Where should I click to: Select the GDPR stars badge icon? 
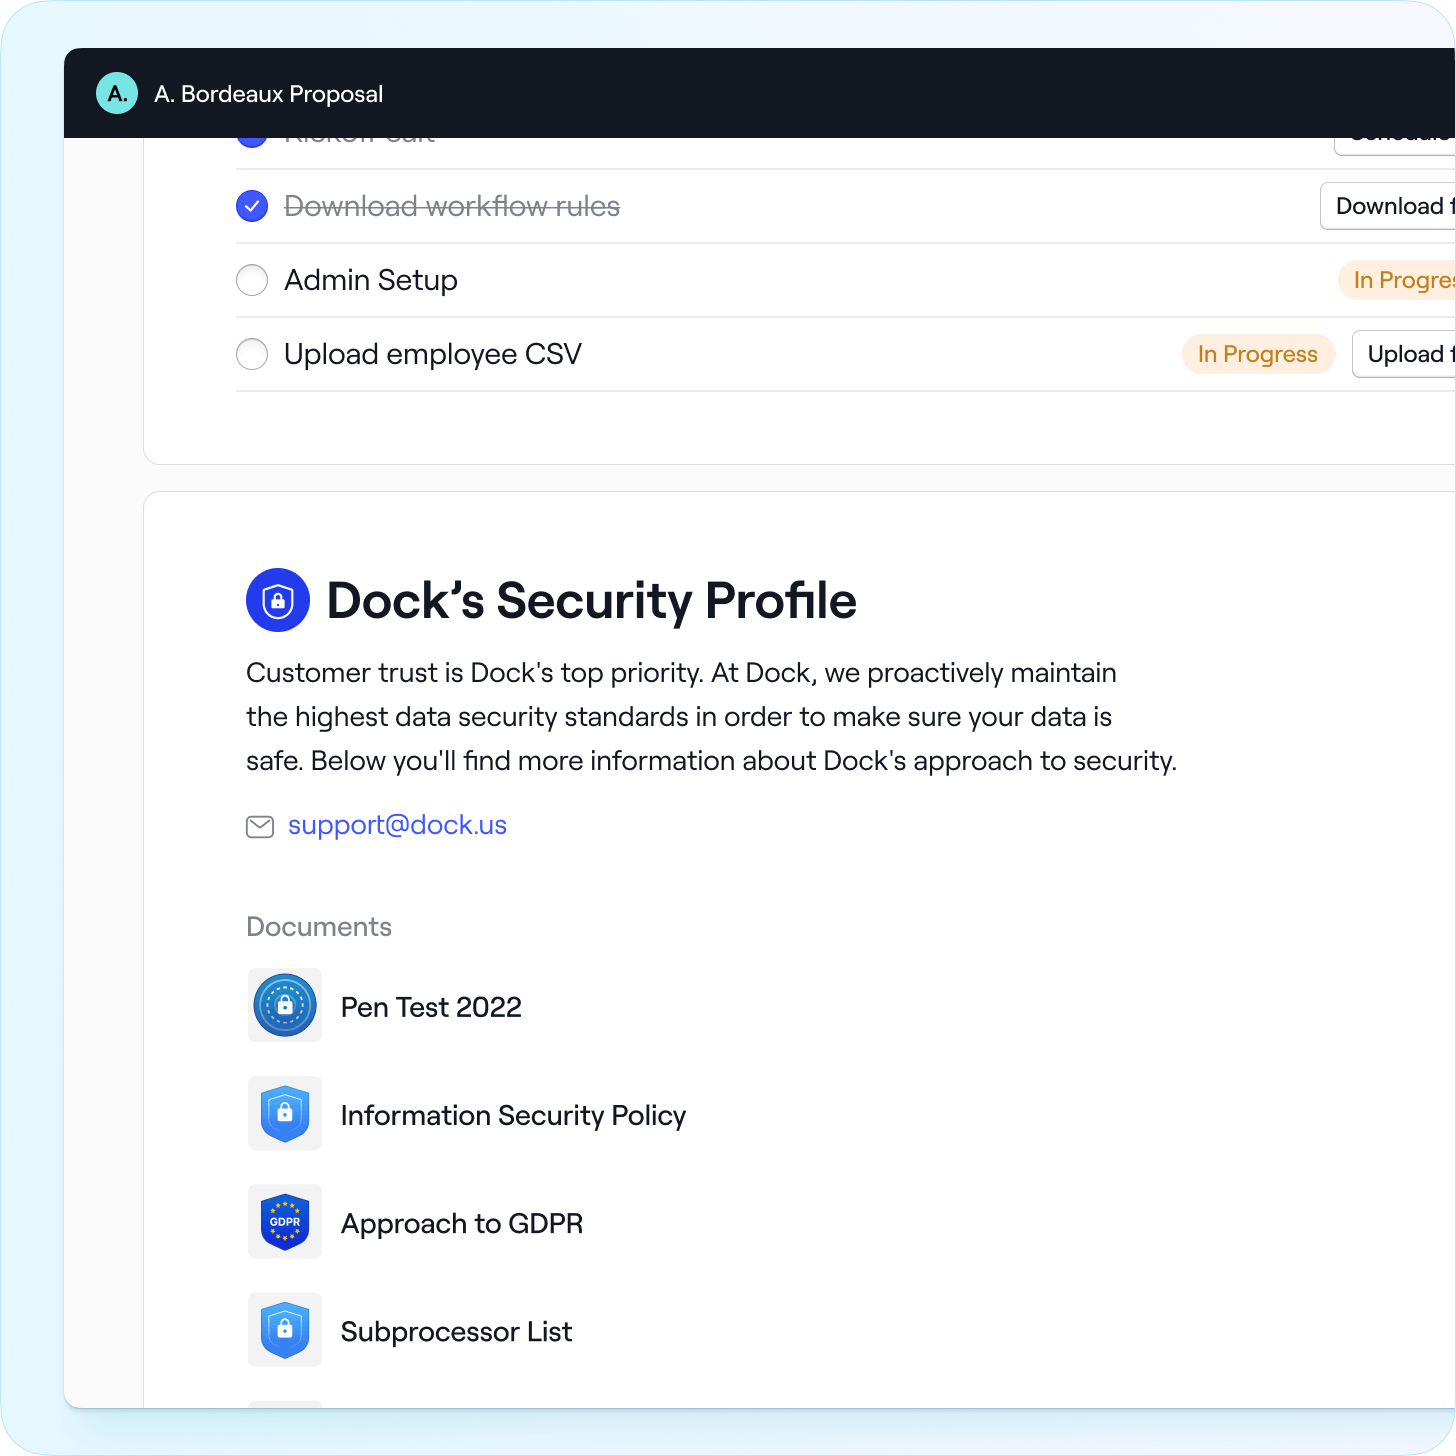point(285,1221)
